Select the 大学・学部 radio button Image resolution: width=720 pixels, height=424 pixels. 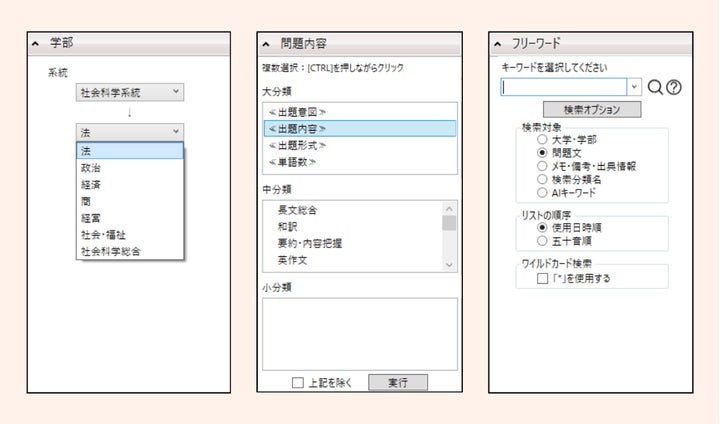(x=542, y=139)
